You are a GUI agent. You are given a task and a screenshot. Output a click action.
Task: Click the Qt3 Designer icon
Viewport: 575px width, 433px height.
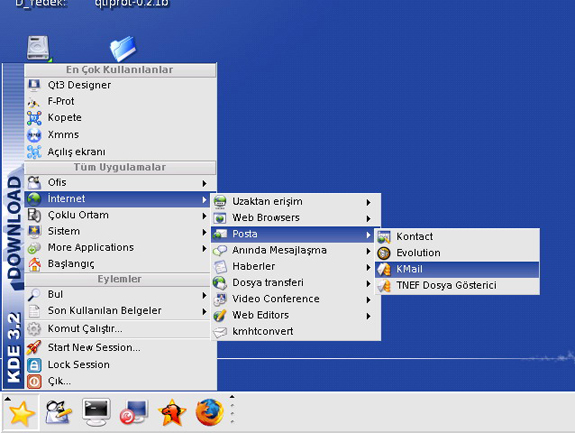pyautogui.click(x=34, y=85)
